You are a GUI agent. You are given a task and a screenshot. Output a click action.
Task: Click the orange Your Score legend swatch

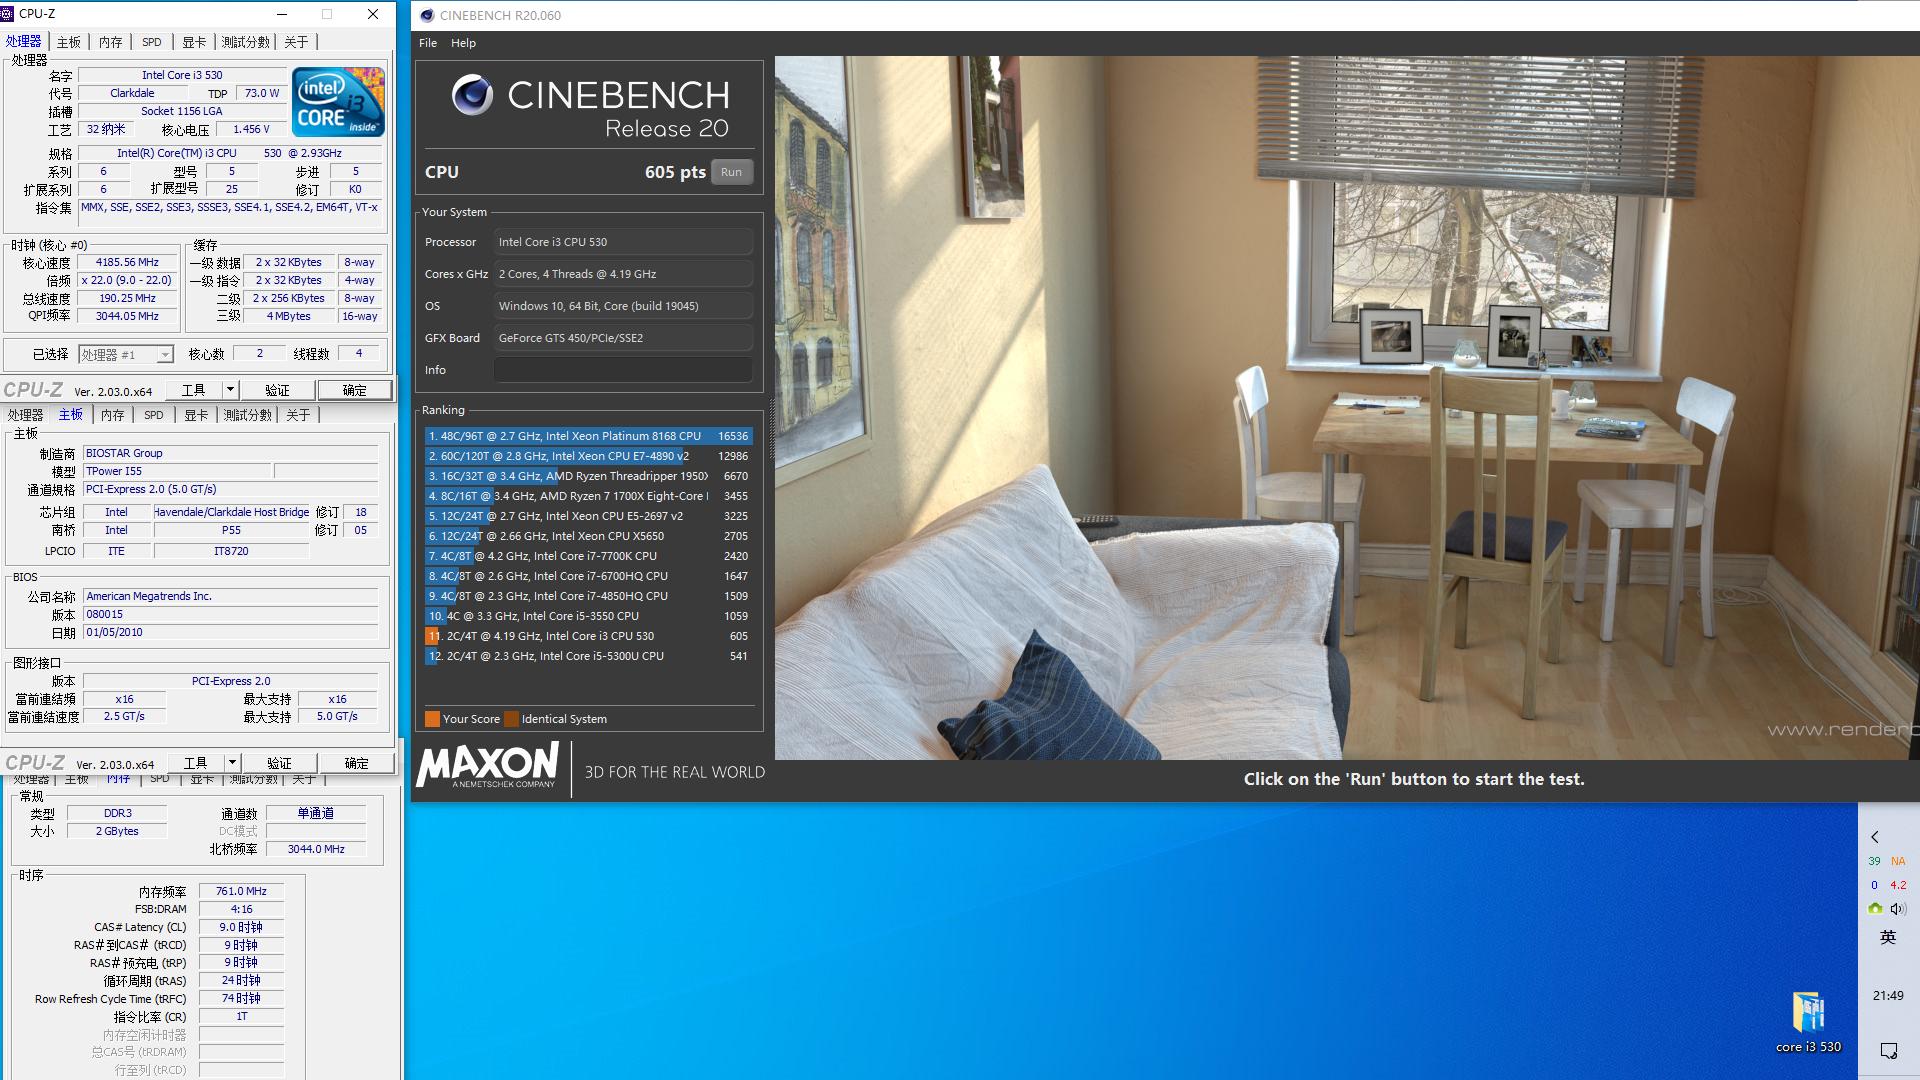[432, 719]
